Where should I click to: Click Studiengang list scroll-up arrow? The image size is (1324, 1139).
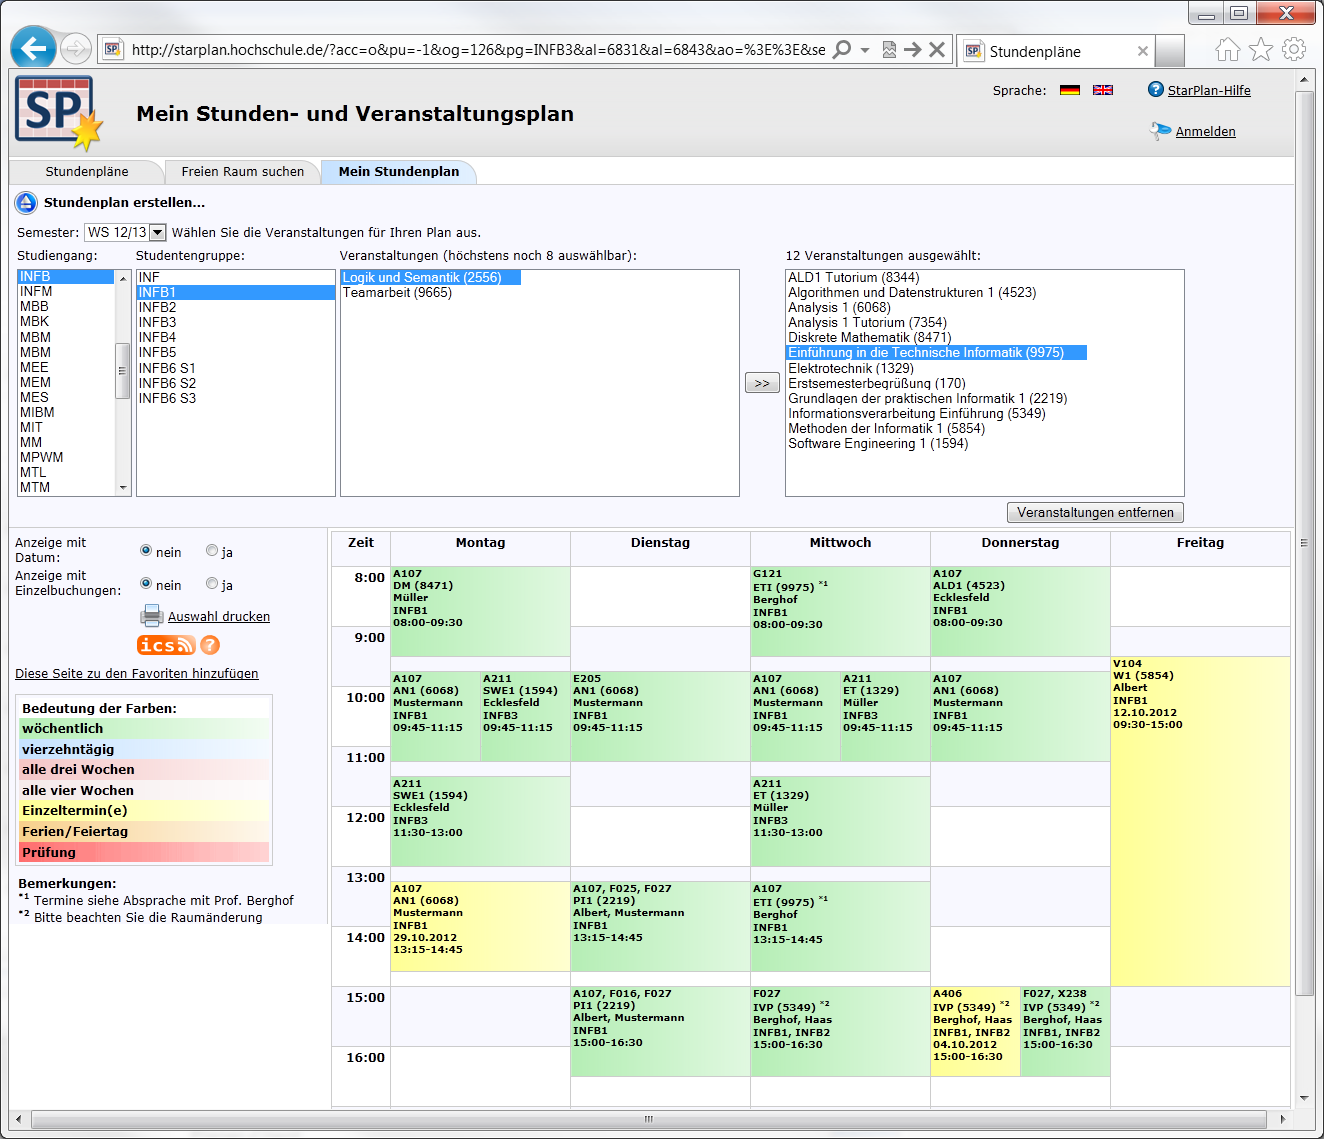tap(124, 278)
